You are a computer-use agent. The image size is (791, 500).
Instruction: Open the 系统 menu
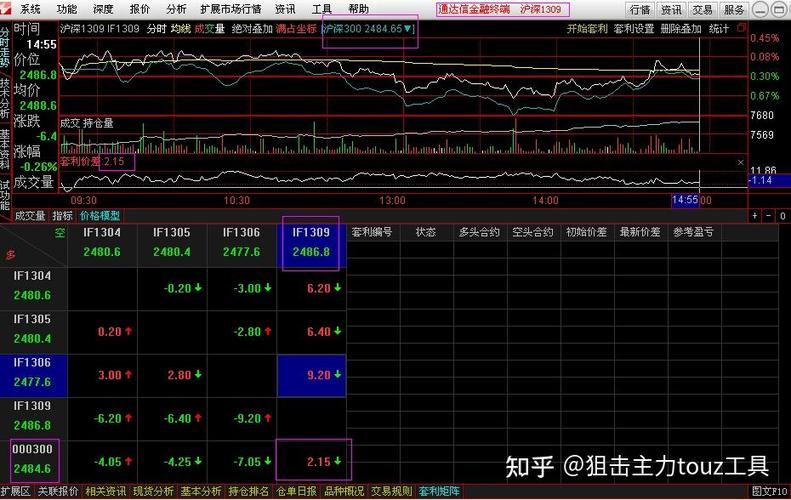coord(30,9)
